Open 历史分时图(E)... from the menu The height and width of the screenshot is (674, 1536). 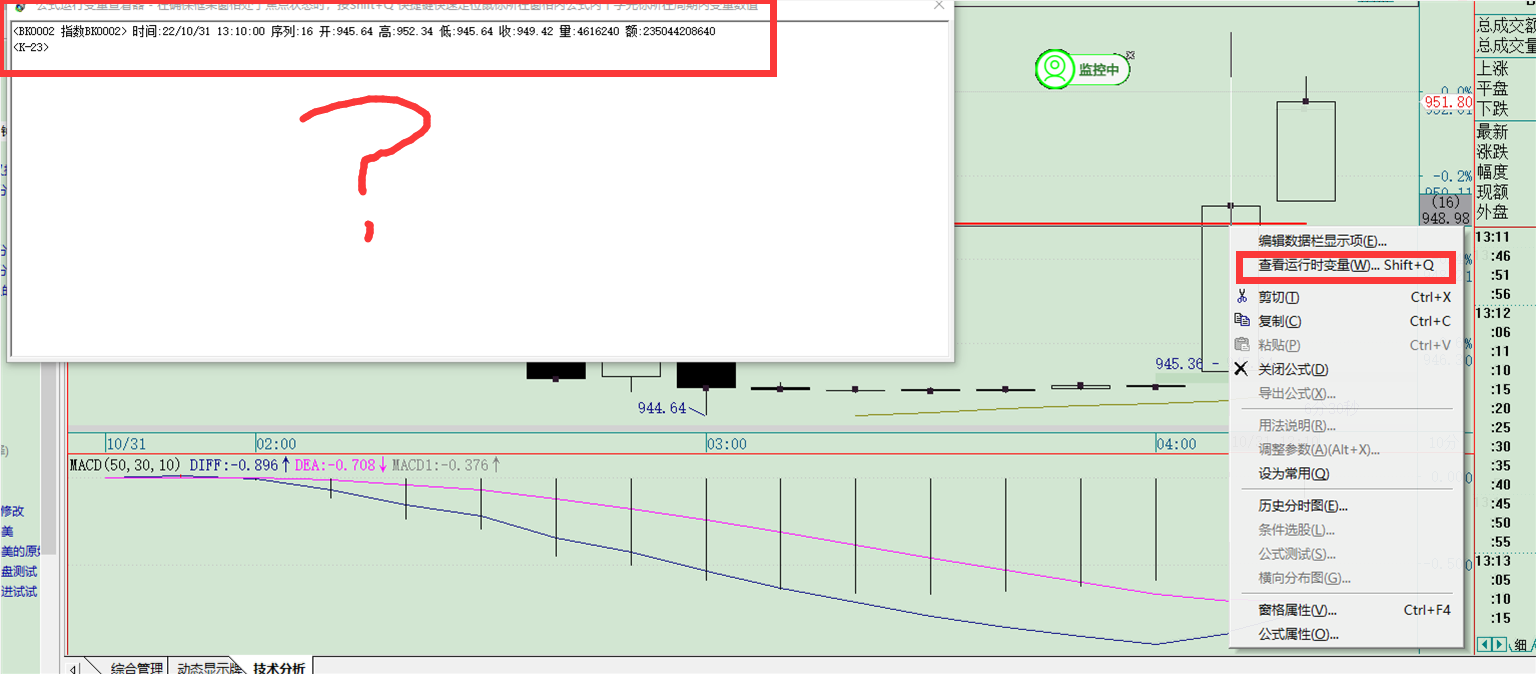pos(1345,505)
